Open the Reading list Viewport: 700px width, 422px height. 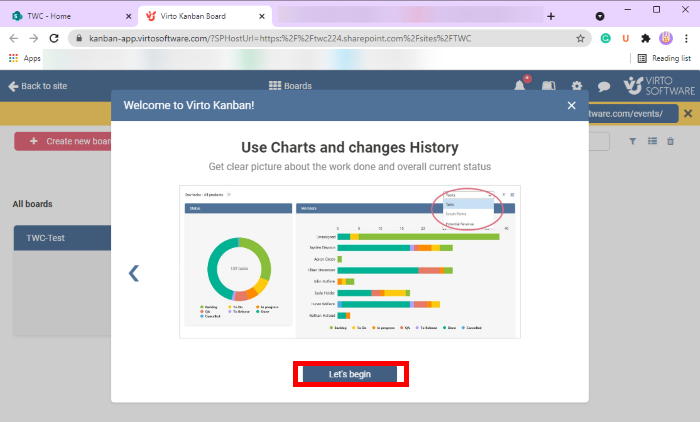[664, 58]
